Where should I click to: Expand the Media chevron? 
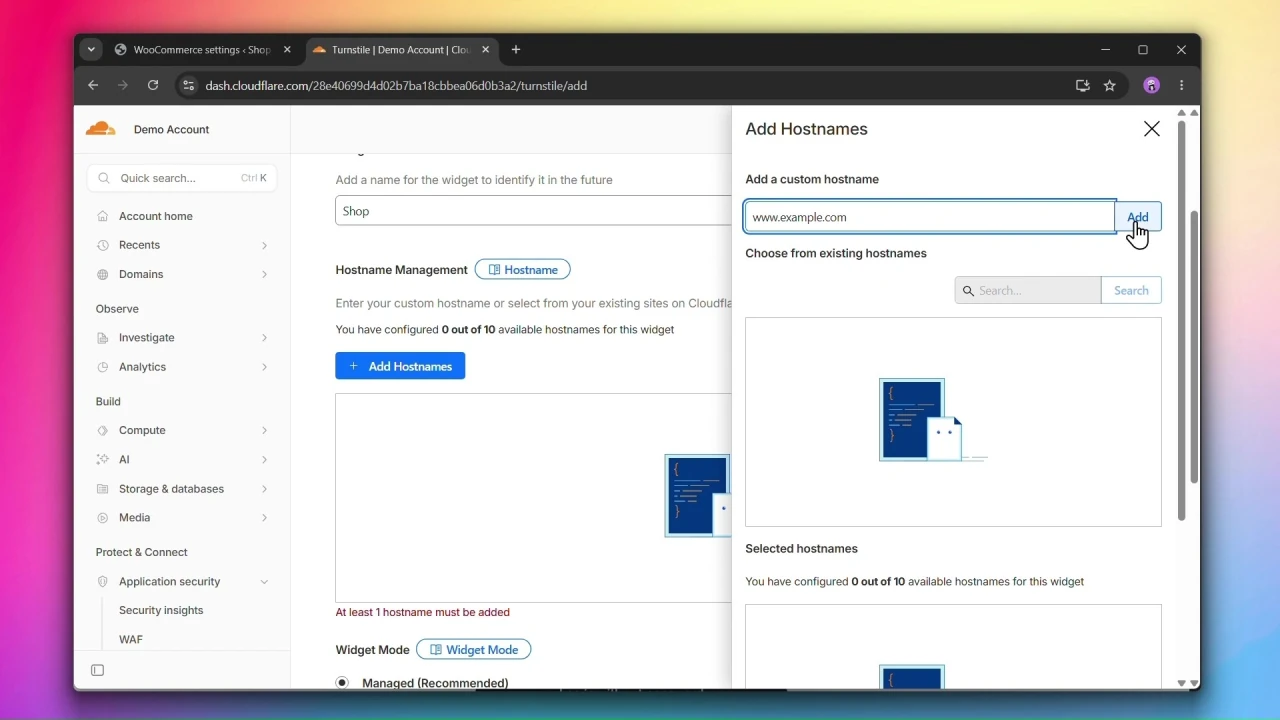264,518
